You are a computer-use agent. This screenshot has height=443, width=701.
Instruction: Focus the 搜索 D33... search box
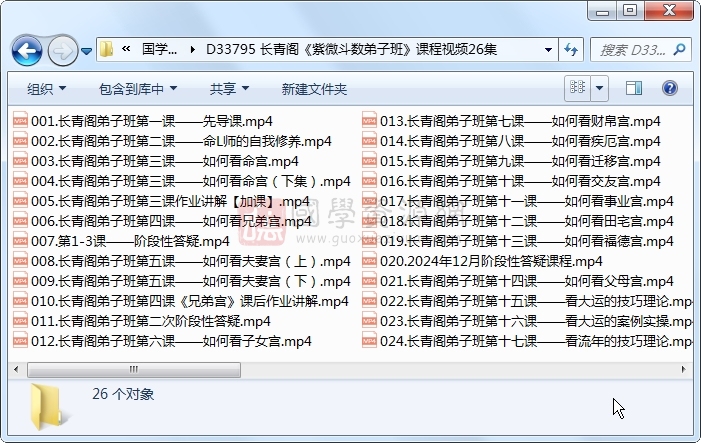pyautogui.click(x=632, y=50)
